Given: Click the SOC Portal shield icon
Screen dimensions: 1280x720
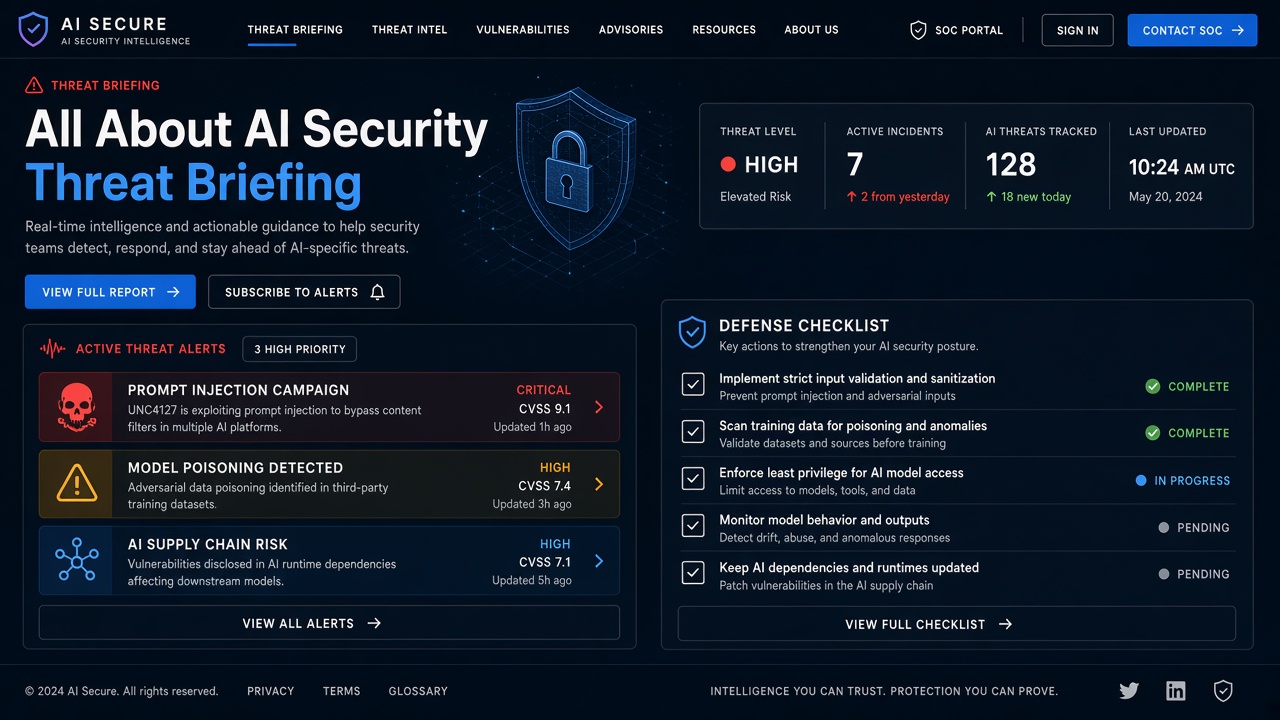Looking at the screenshot, I should (918, 30).
